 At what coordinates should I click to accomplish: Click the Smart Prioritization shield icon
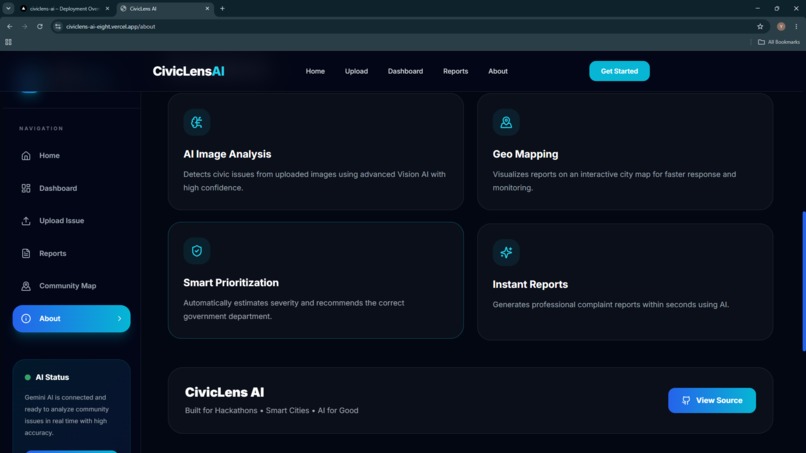click(197, 251)
